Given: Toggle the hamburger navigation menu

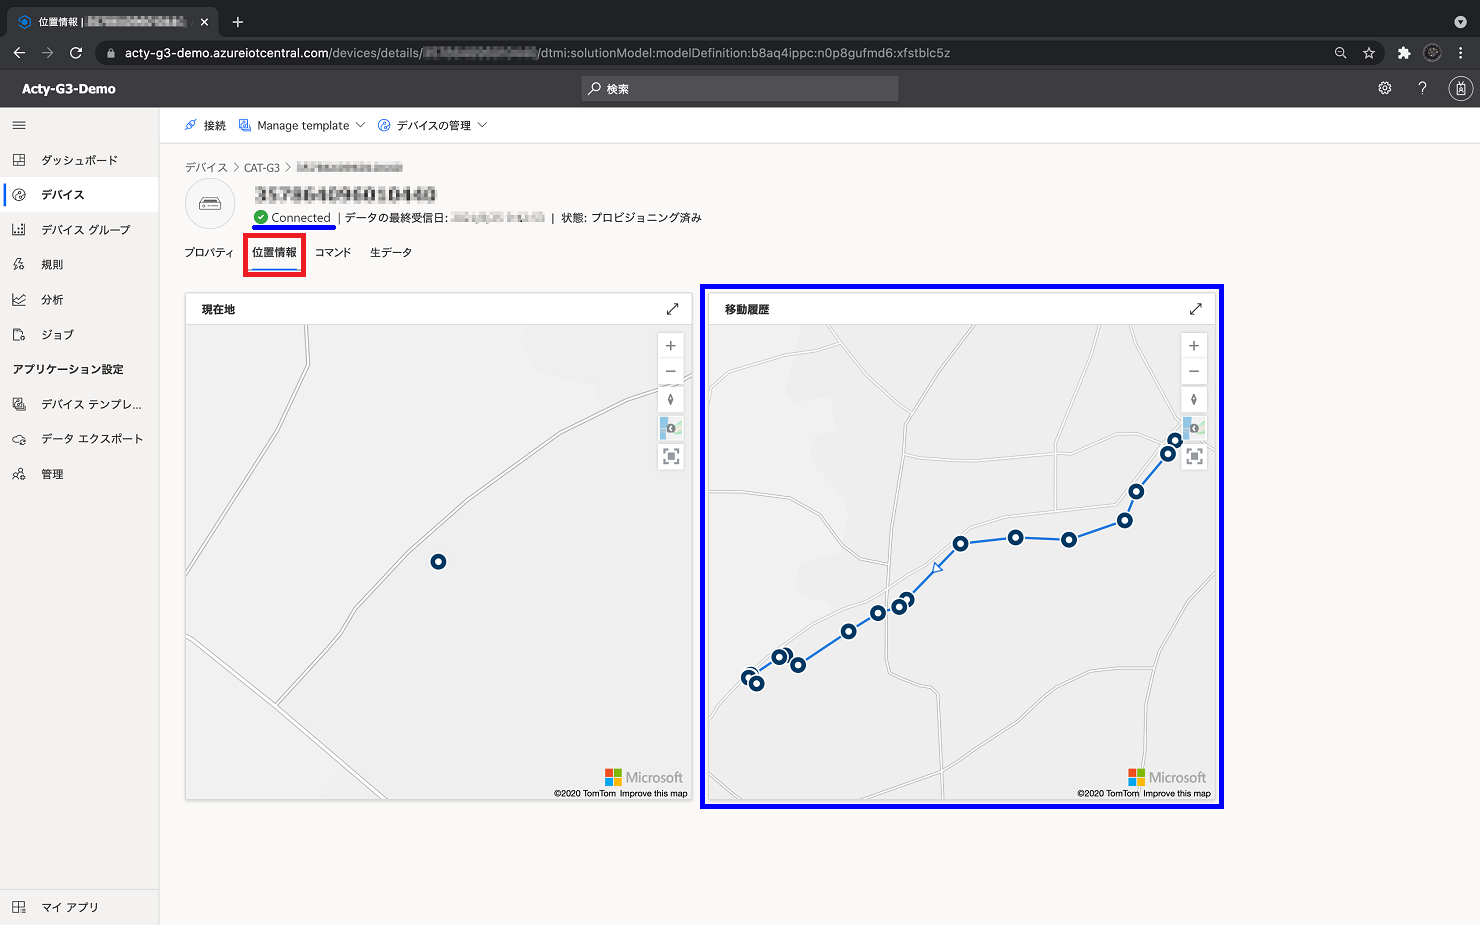Looking at the screenshot, I should (19, 125).
